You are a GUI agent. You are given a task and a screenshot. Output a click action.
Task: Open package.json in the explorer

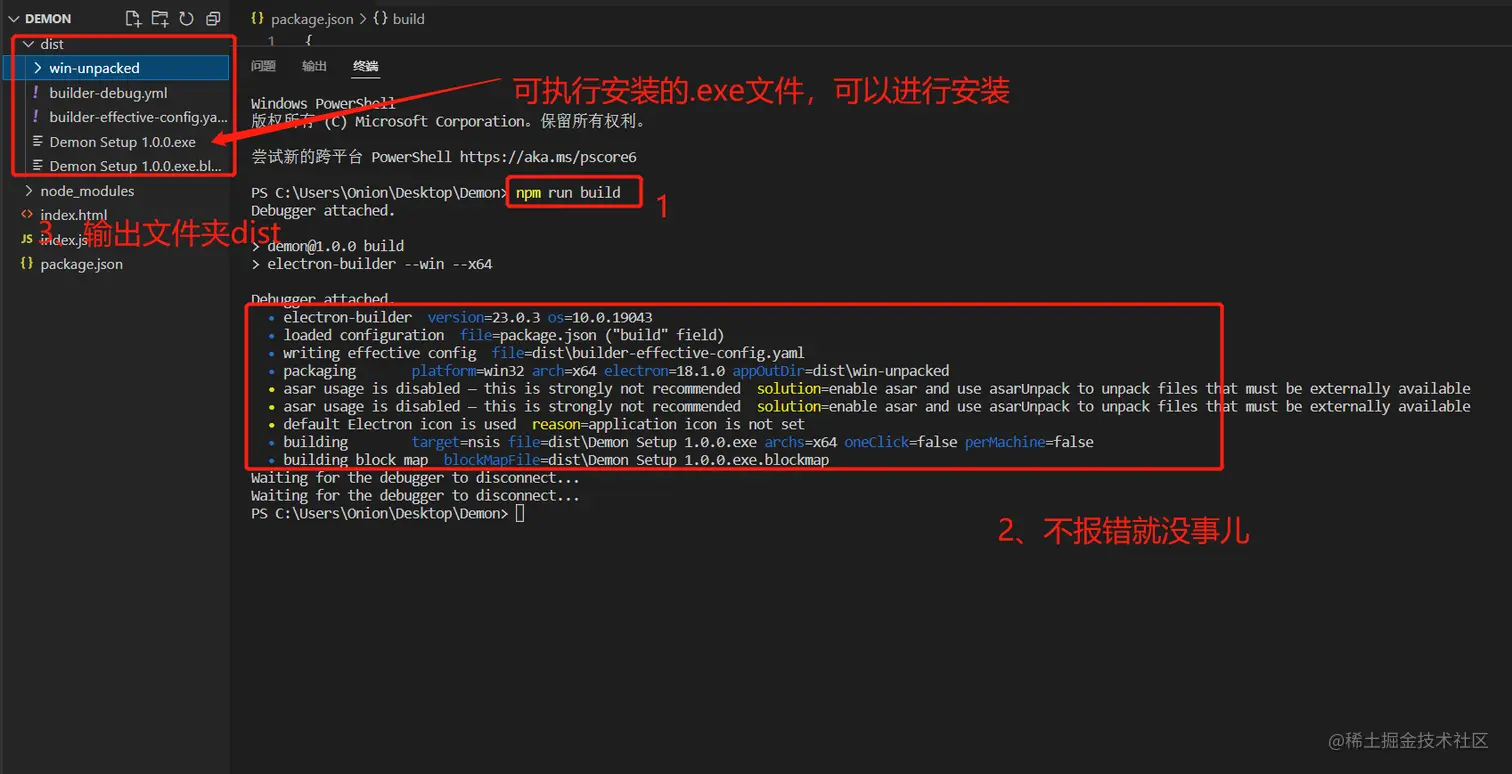82,264
